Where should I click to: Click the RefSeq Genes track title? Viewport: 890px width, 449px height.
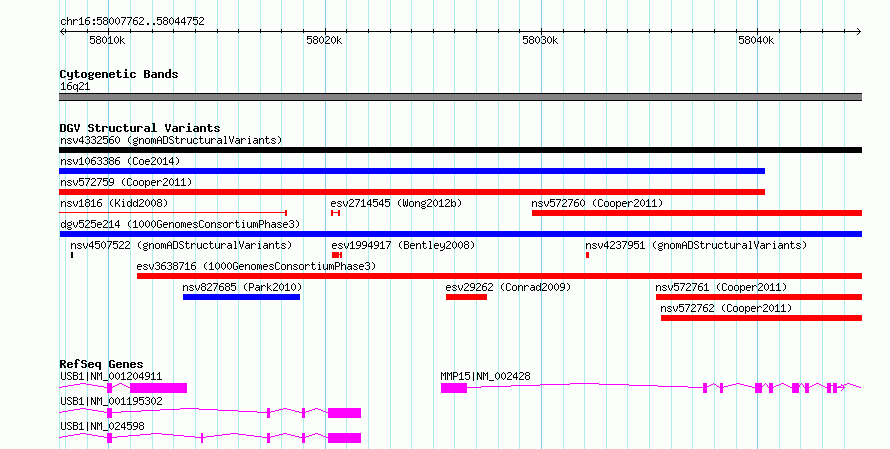point(101,364)
